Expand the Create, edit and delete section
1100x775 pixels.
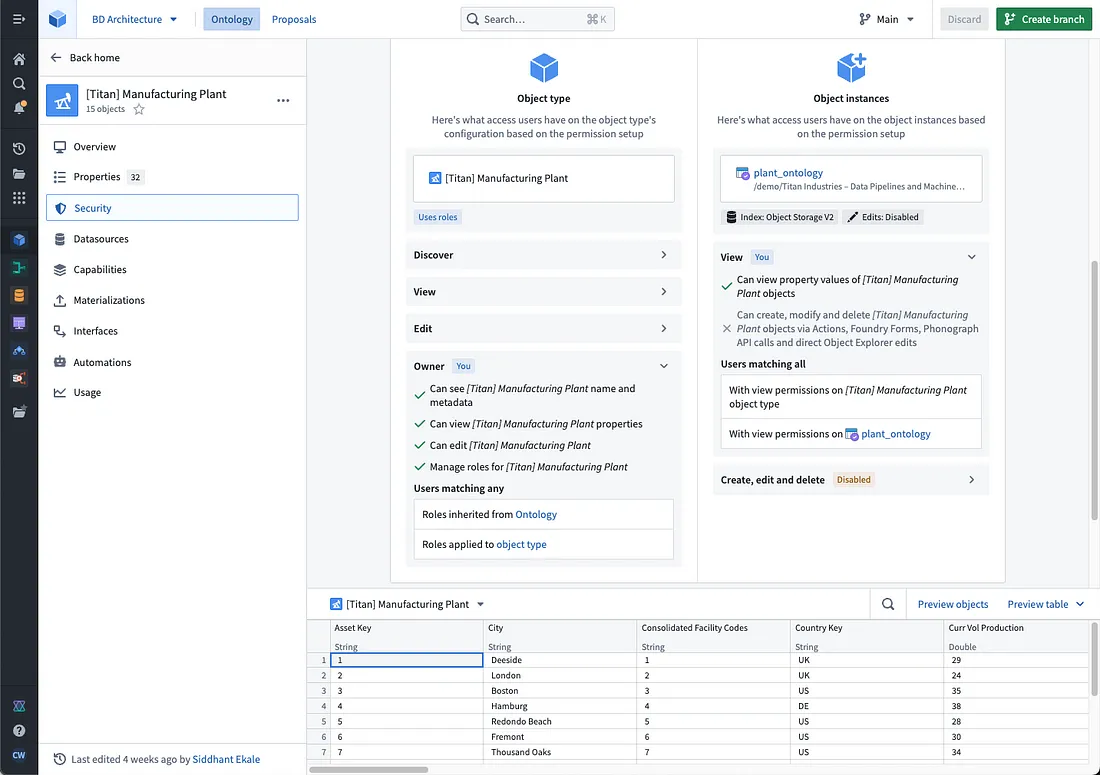point(851,480)
